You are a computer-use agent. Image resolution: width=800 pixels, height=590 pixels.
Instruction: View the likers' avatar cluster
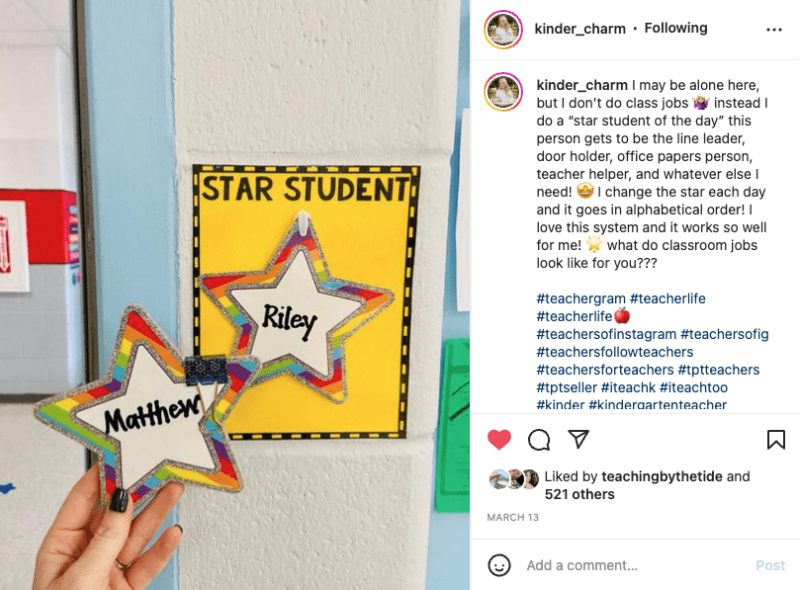[513, 479]
